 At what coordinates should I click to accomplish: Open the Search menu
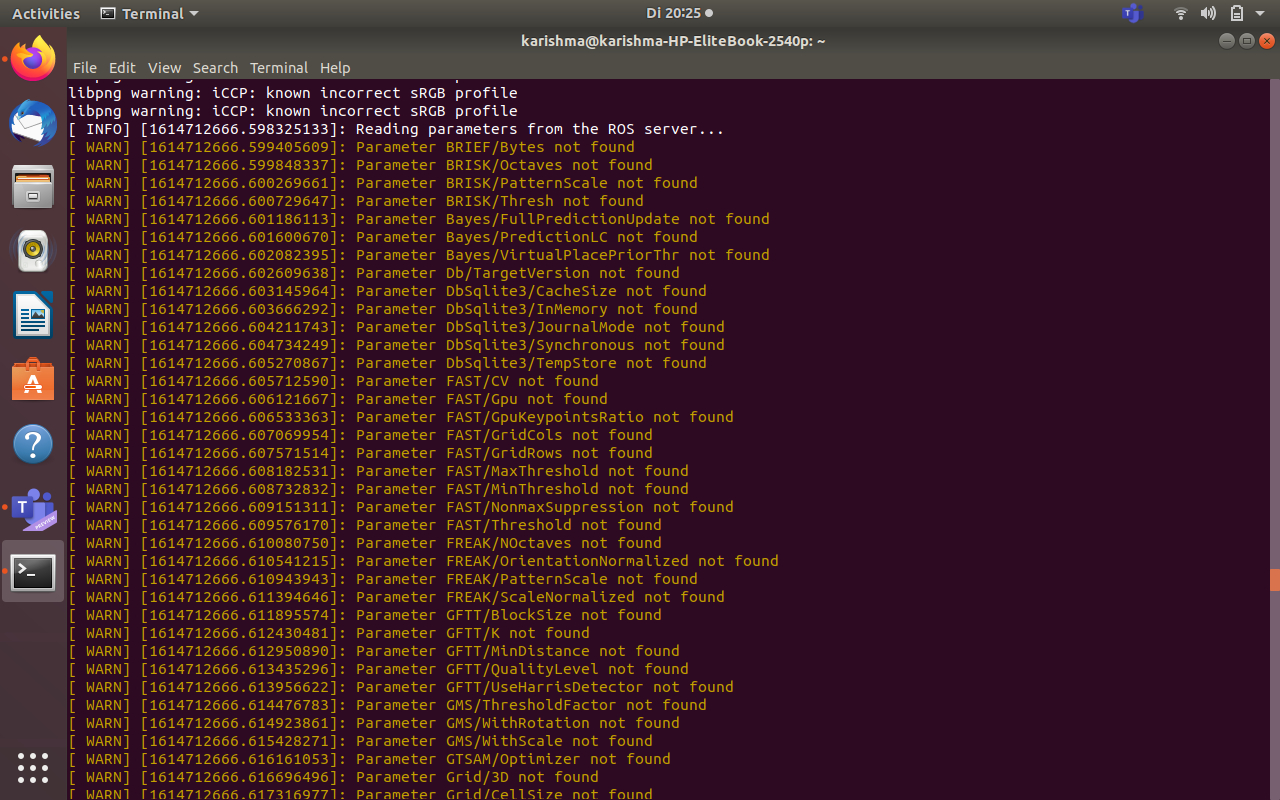click(x=215, y=68)
